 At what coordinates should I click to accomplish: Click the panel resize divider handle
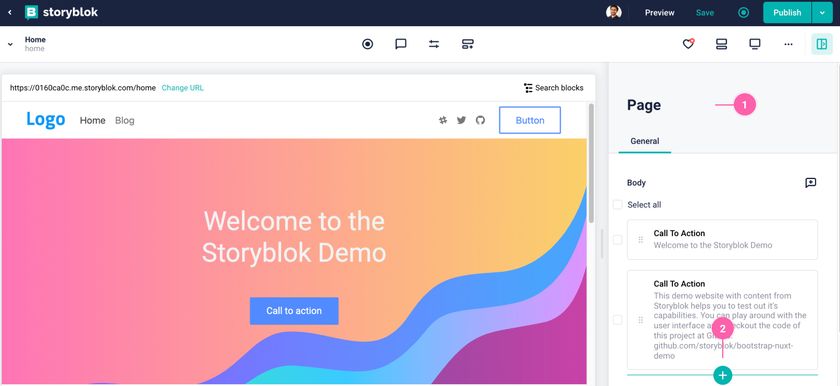(x=602, y=244)
